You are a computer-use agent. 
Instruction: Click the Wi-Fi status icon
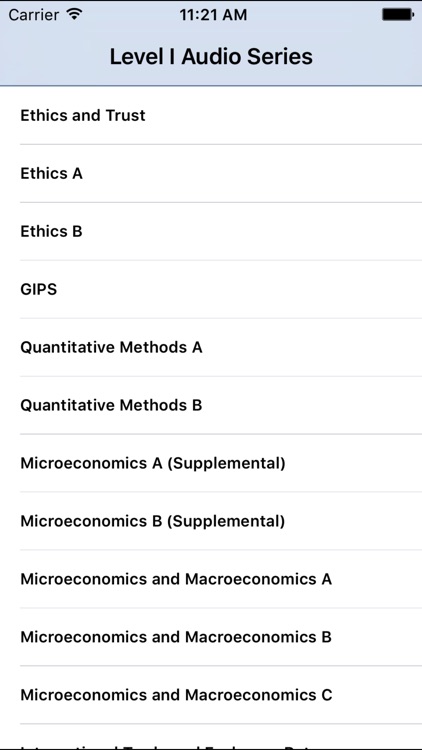tap(74, 14)
